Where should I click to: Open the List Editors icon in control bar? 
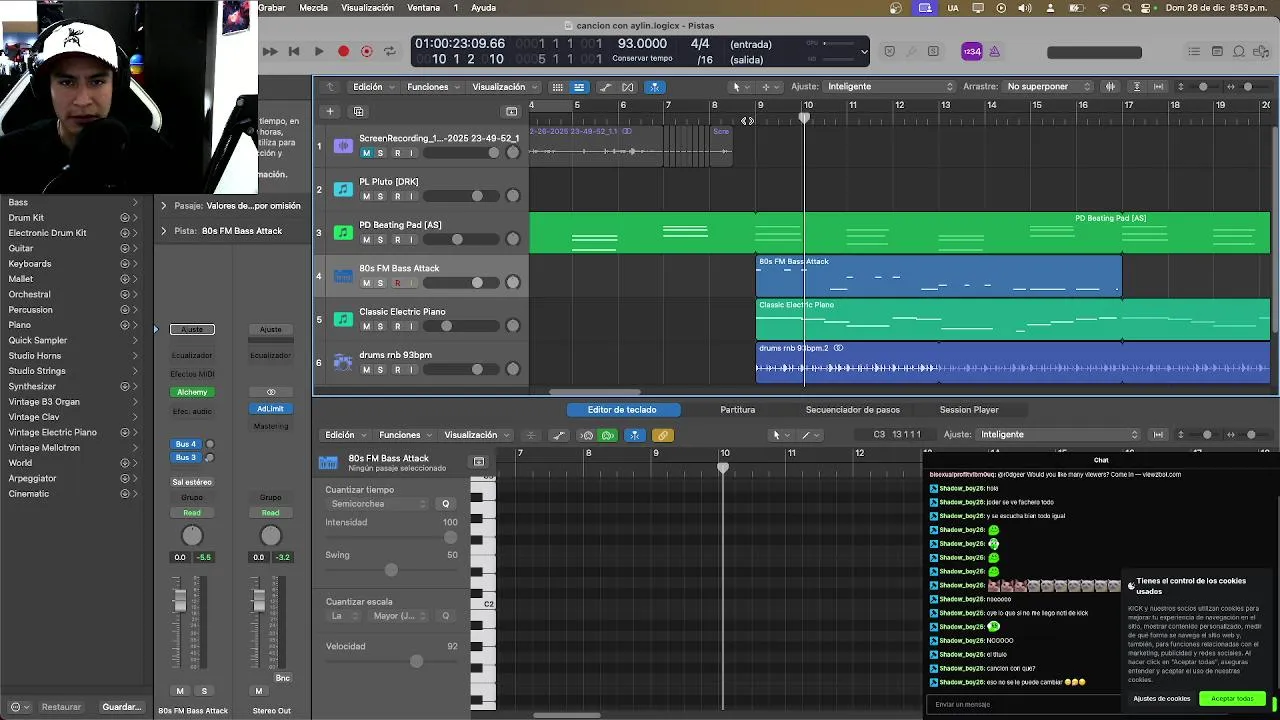pyautogui.click(x=1194, y=51)
